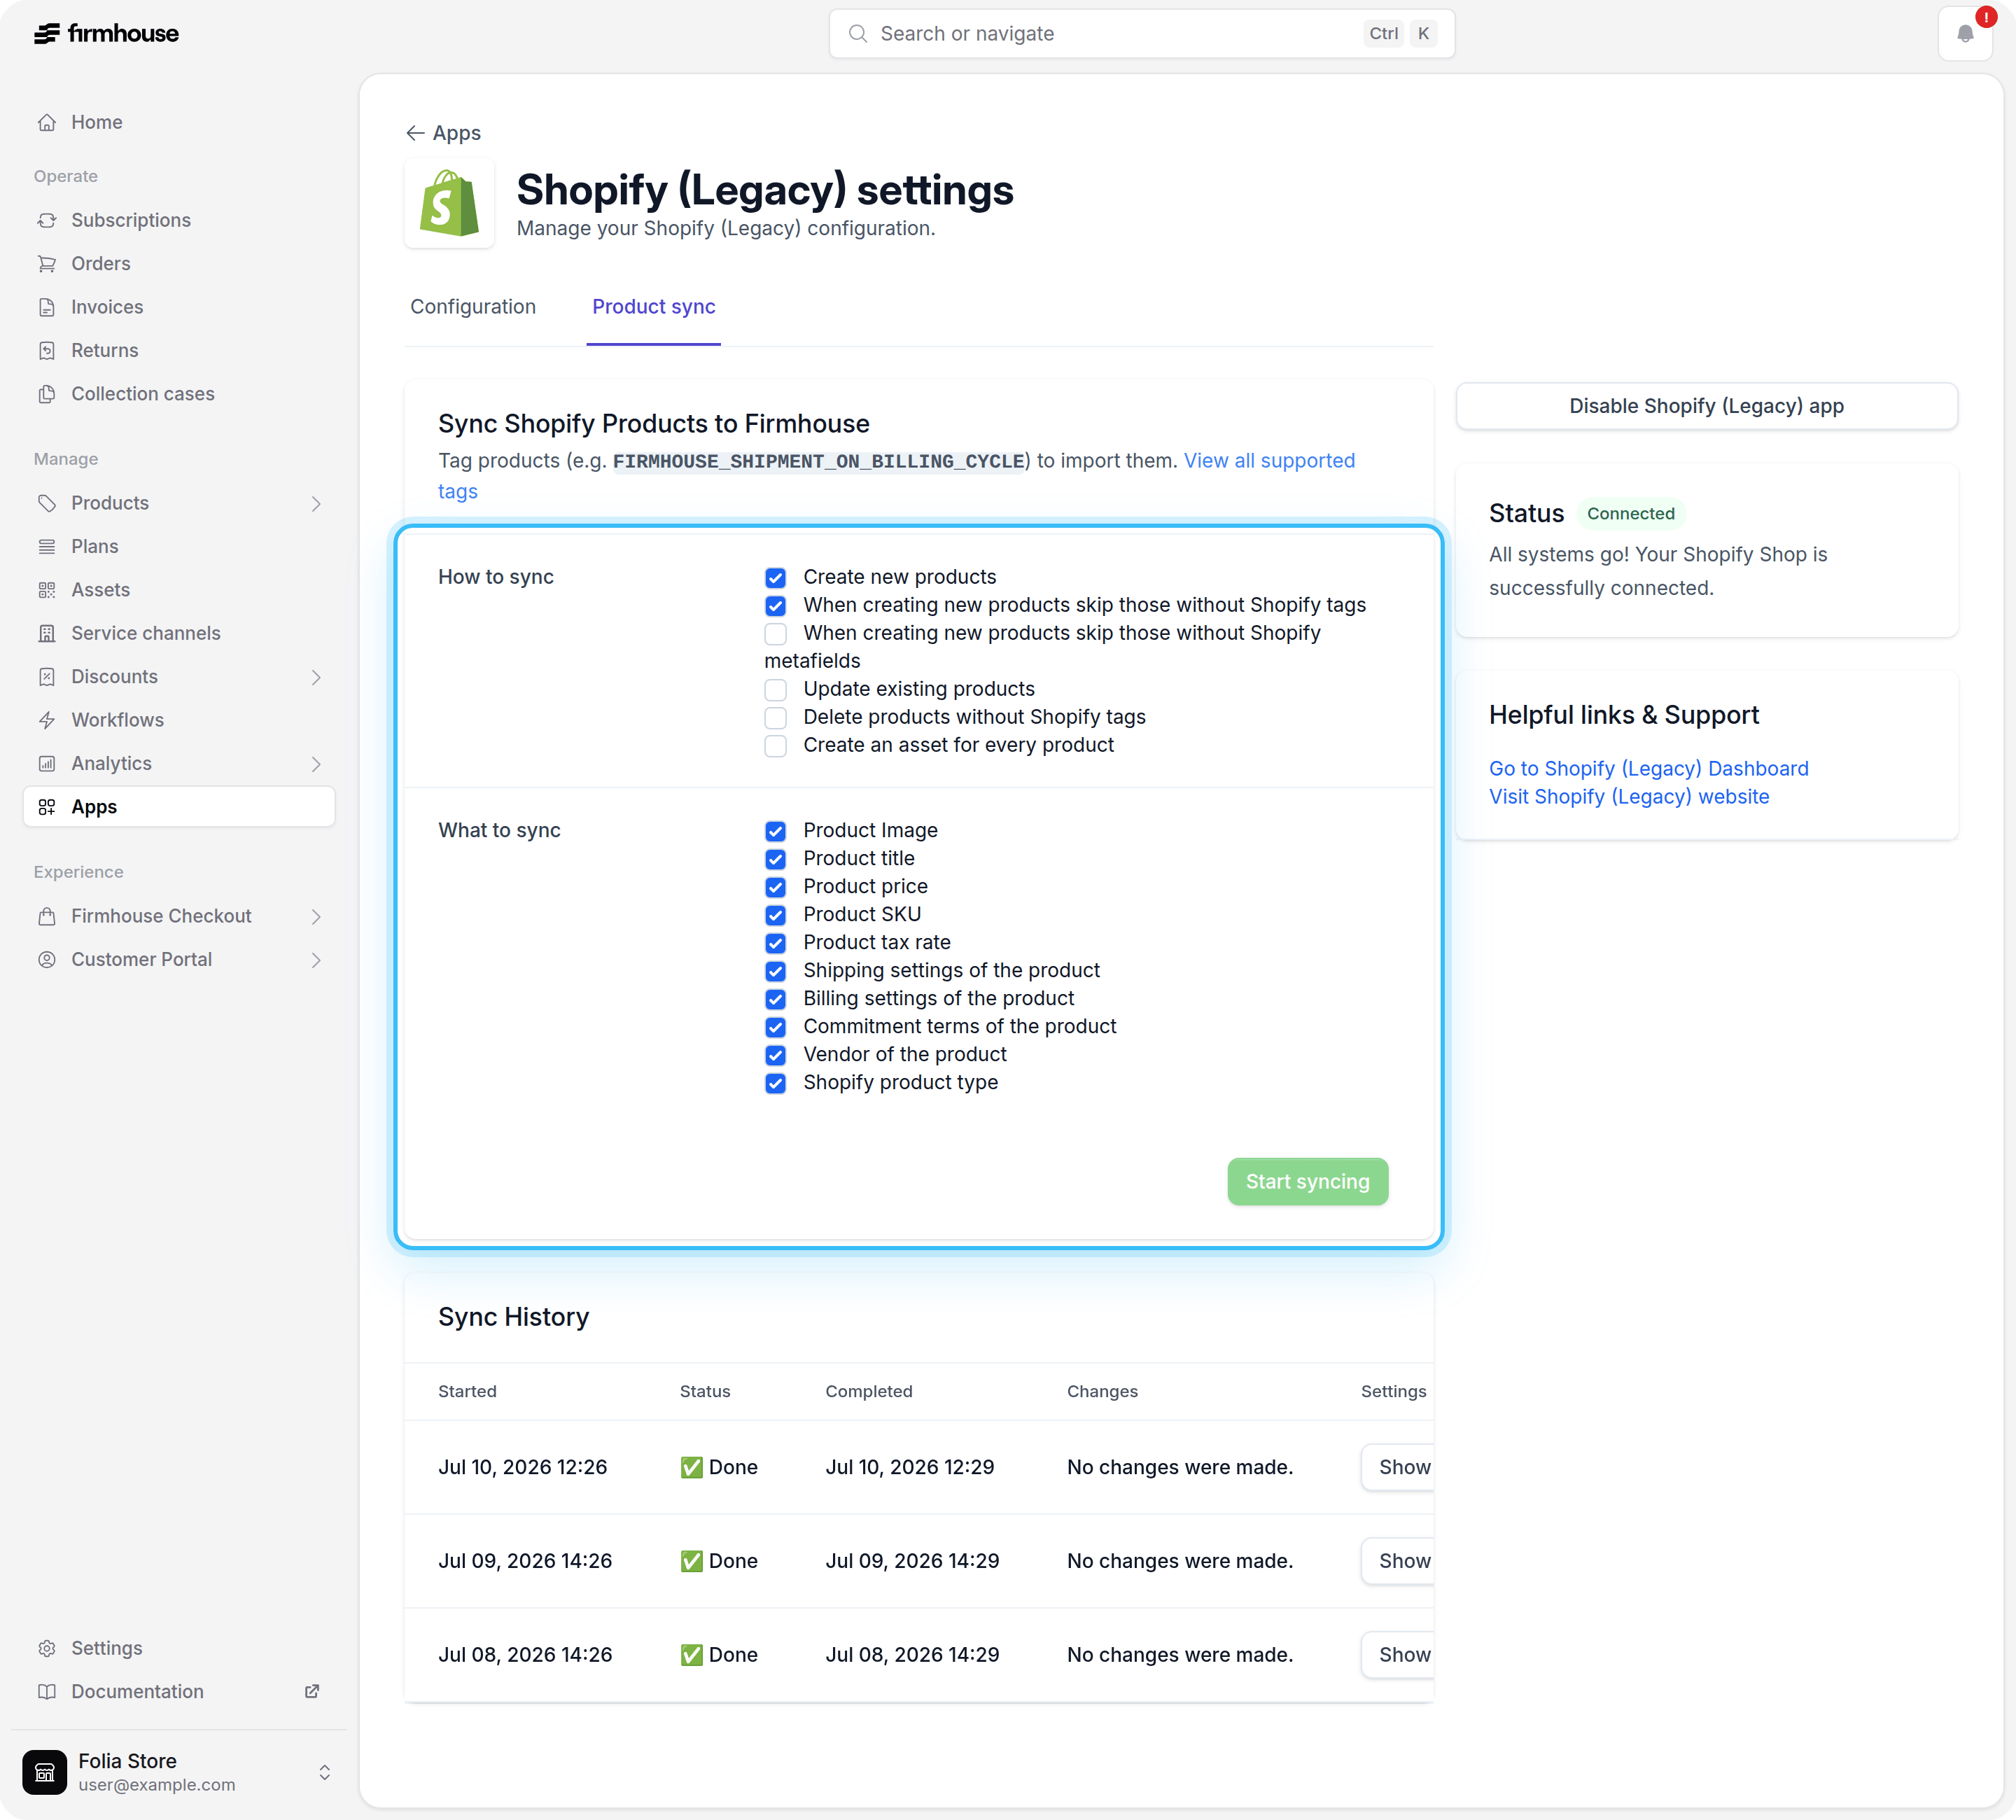Click the Firmhouse Checkout bag icon
The width and height of the screenshot is (2016, 1820).
point(47,916)
